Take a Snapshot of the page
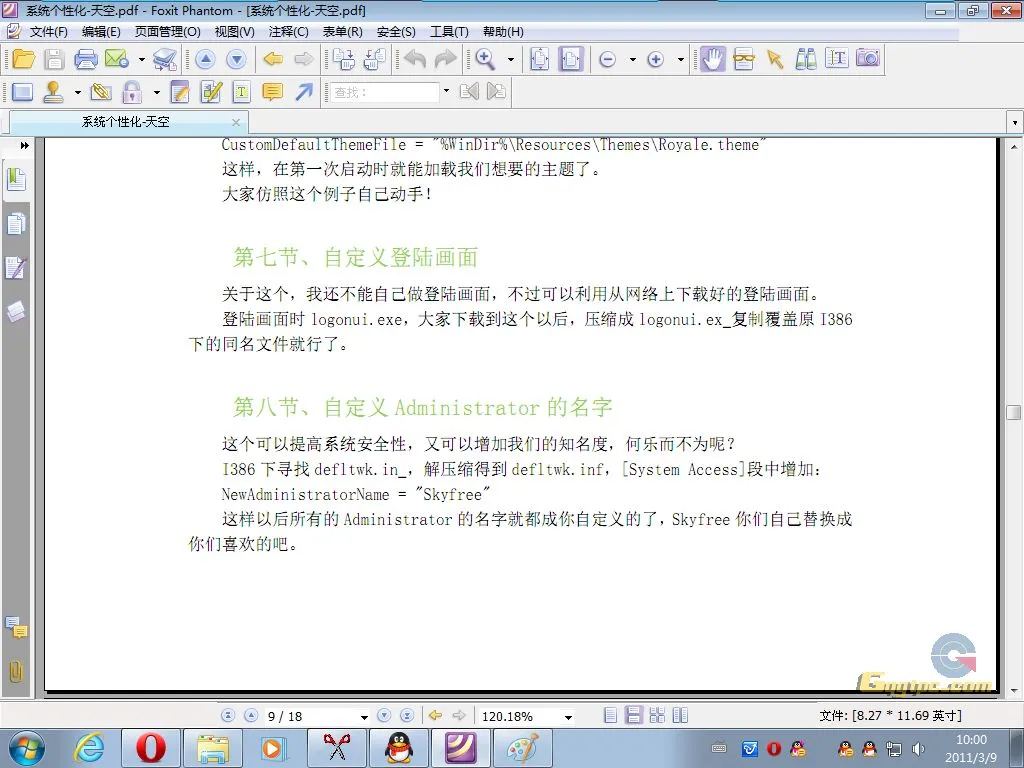The image size is (1024, 768). 869,60
